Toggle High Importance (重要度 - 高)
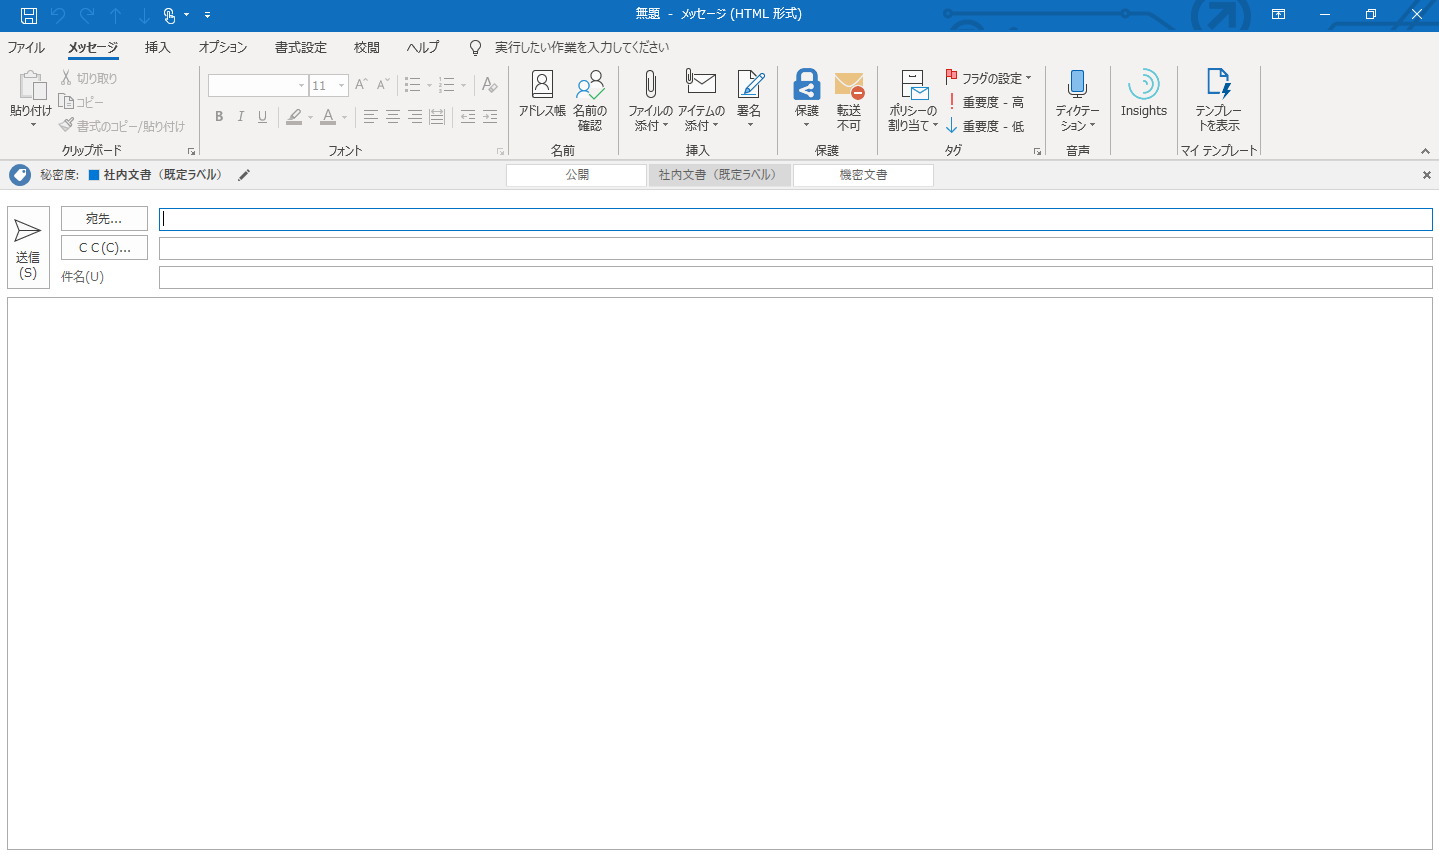The height and width of the screenshot is (854, 1439). point(984,102)
